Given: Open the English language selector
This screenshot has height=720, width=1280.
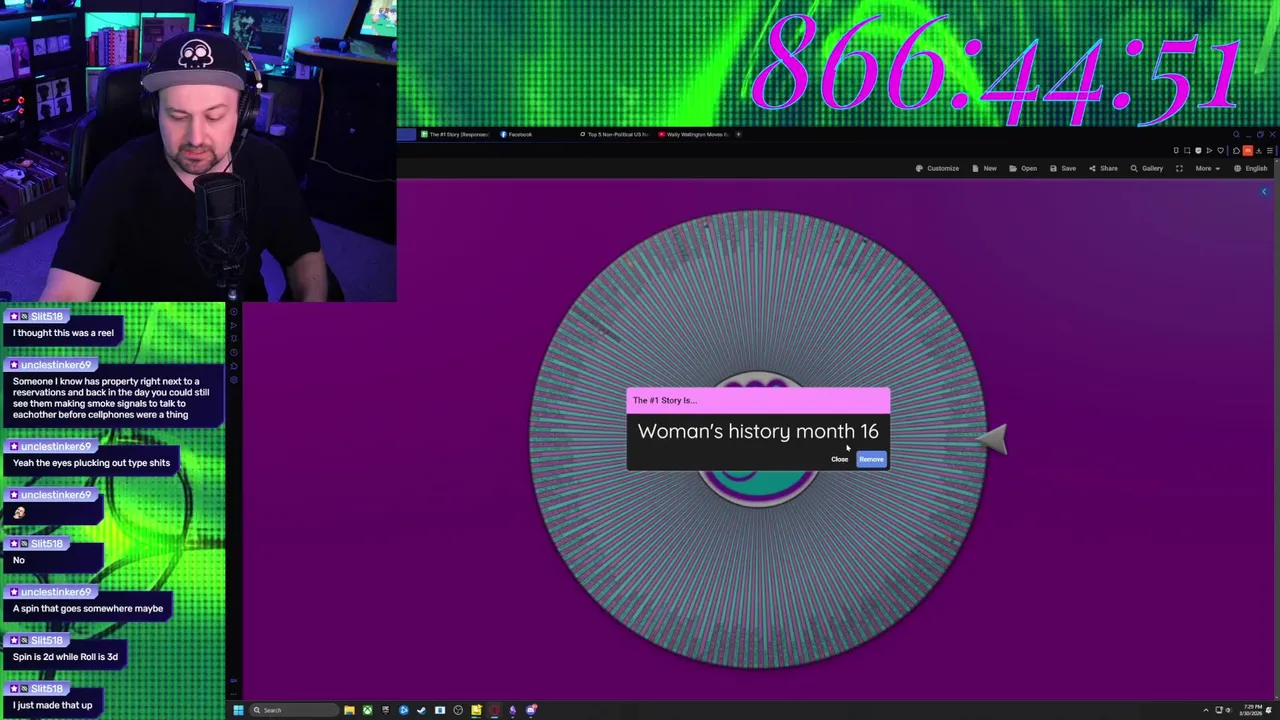Looking at the screenshot, I should [1251, 168].
